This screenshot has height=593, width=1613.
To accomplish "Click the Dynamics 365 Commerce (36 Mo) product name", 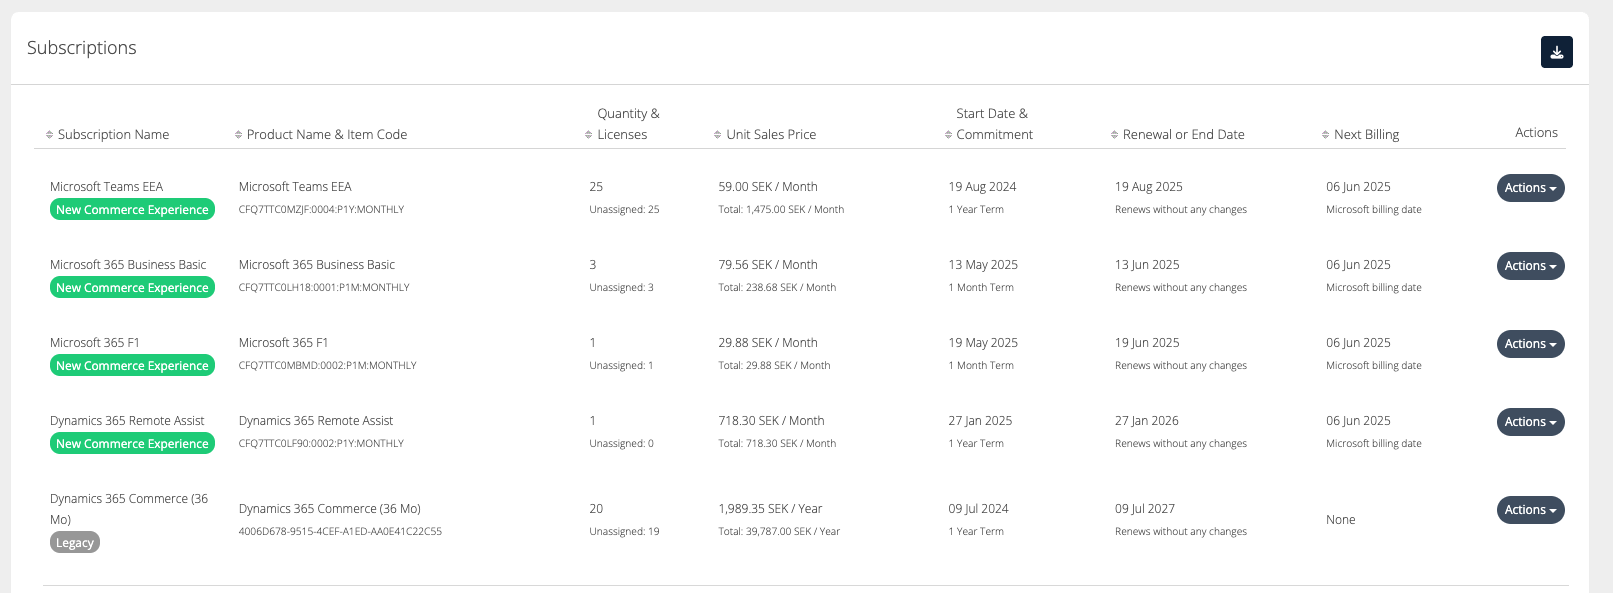I will 329,509.
